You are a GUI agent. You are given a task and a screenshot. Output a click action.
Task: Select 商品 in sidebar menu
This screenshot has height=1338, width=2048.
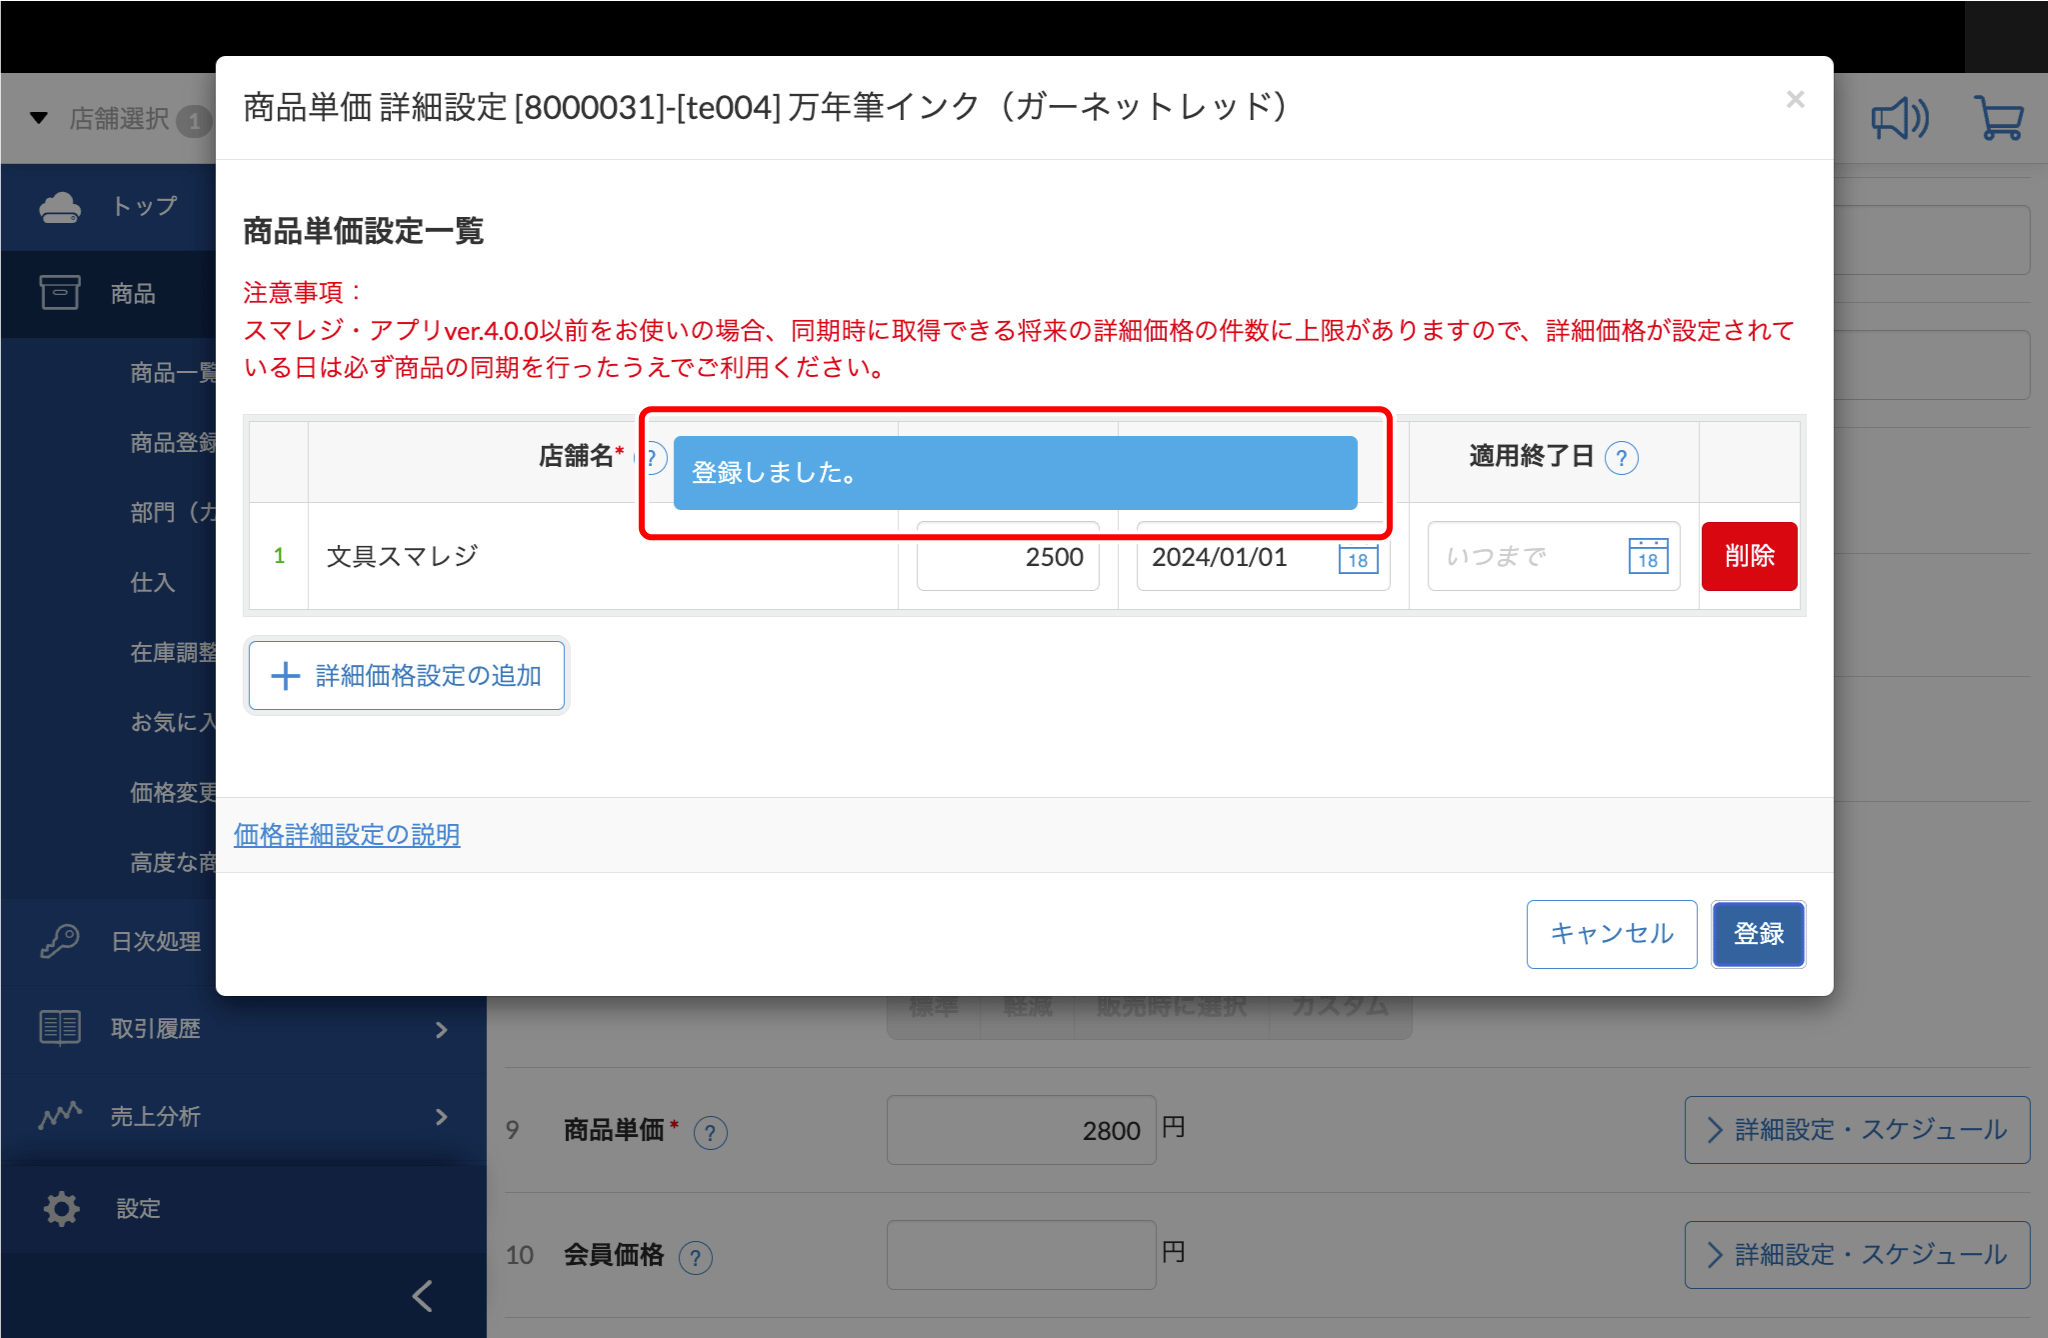tap(109, 293)
